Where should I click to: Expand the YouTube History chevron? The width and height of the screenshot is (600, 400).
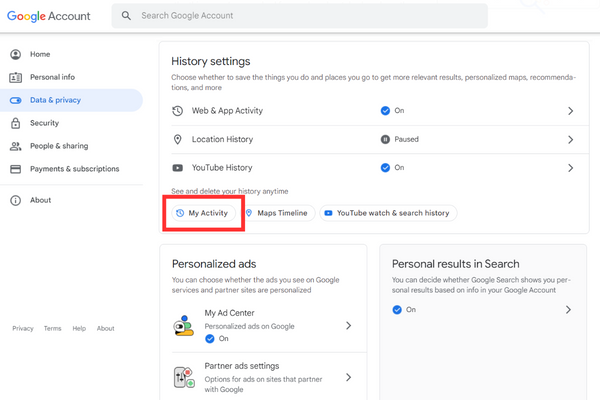[x=571, y=168]
